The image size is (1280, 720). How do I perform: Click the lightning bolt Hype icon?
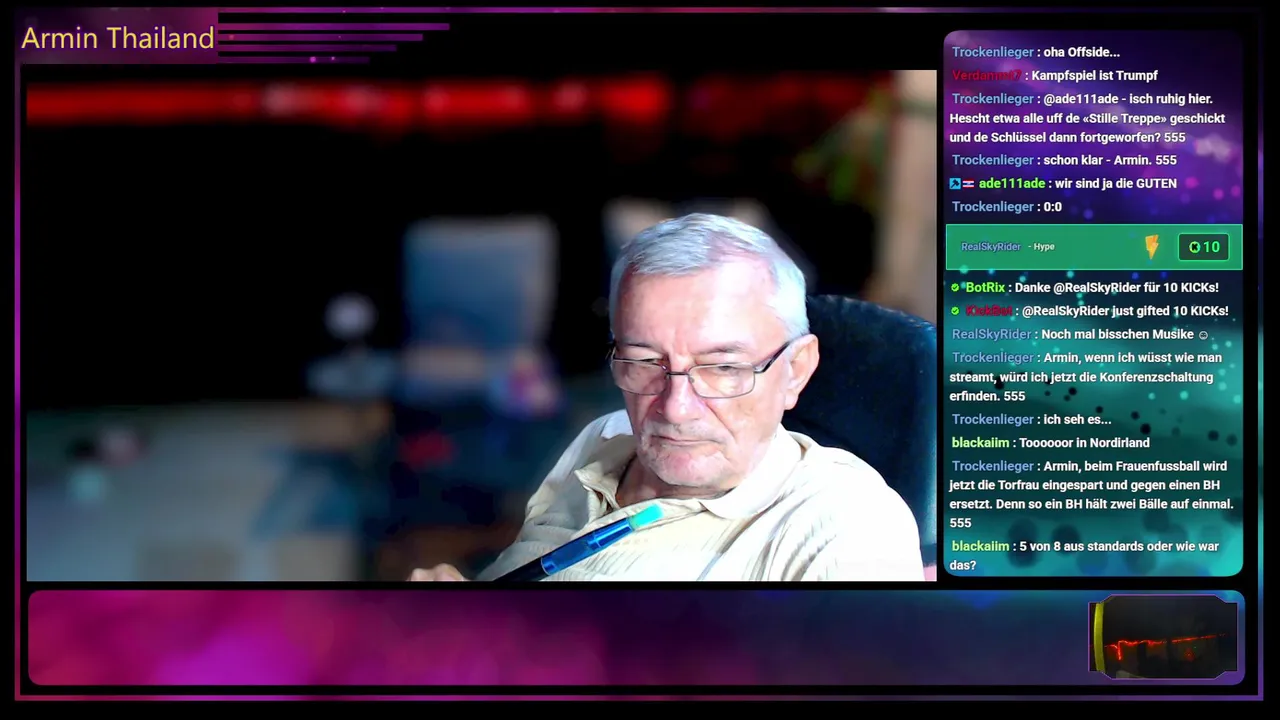click(x=1152, y=247)
